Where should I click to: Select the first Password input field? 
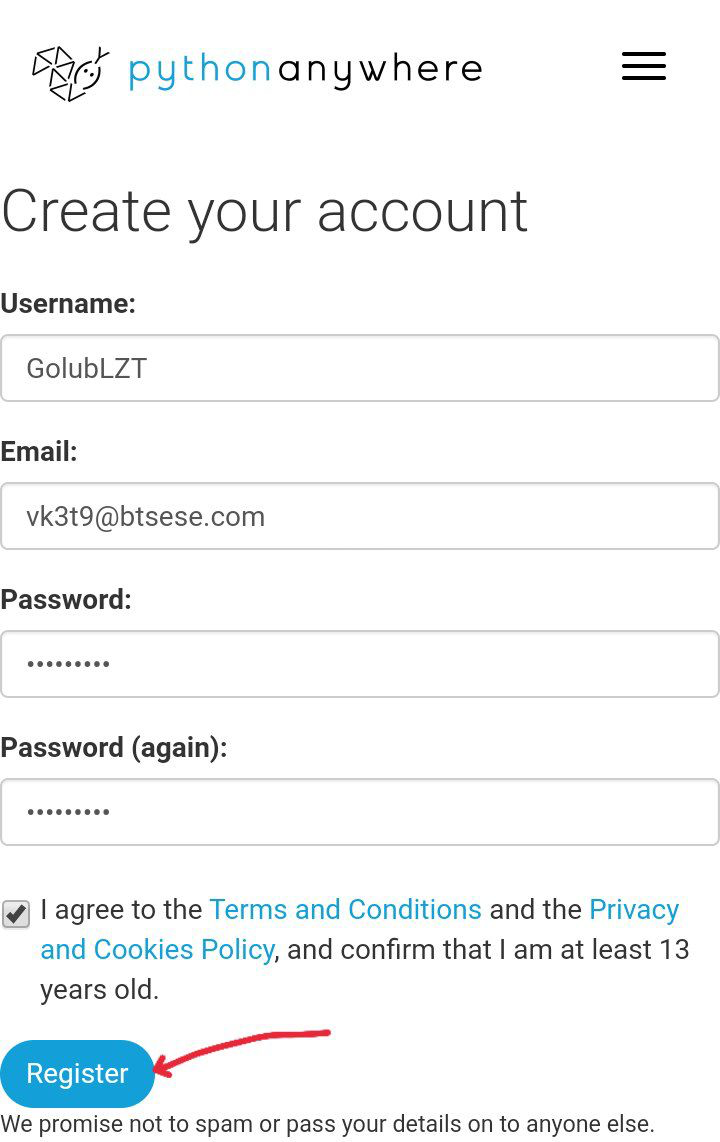click(360, 664)
